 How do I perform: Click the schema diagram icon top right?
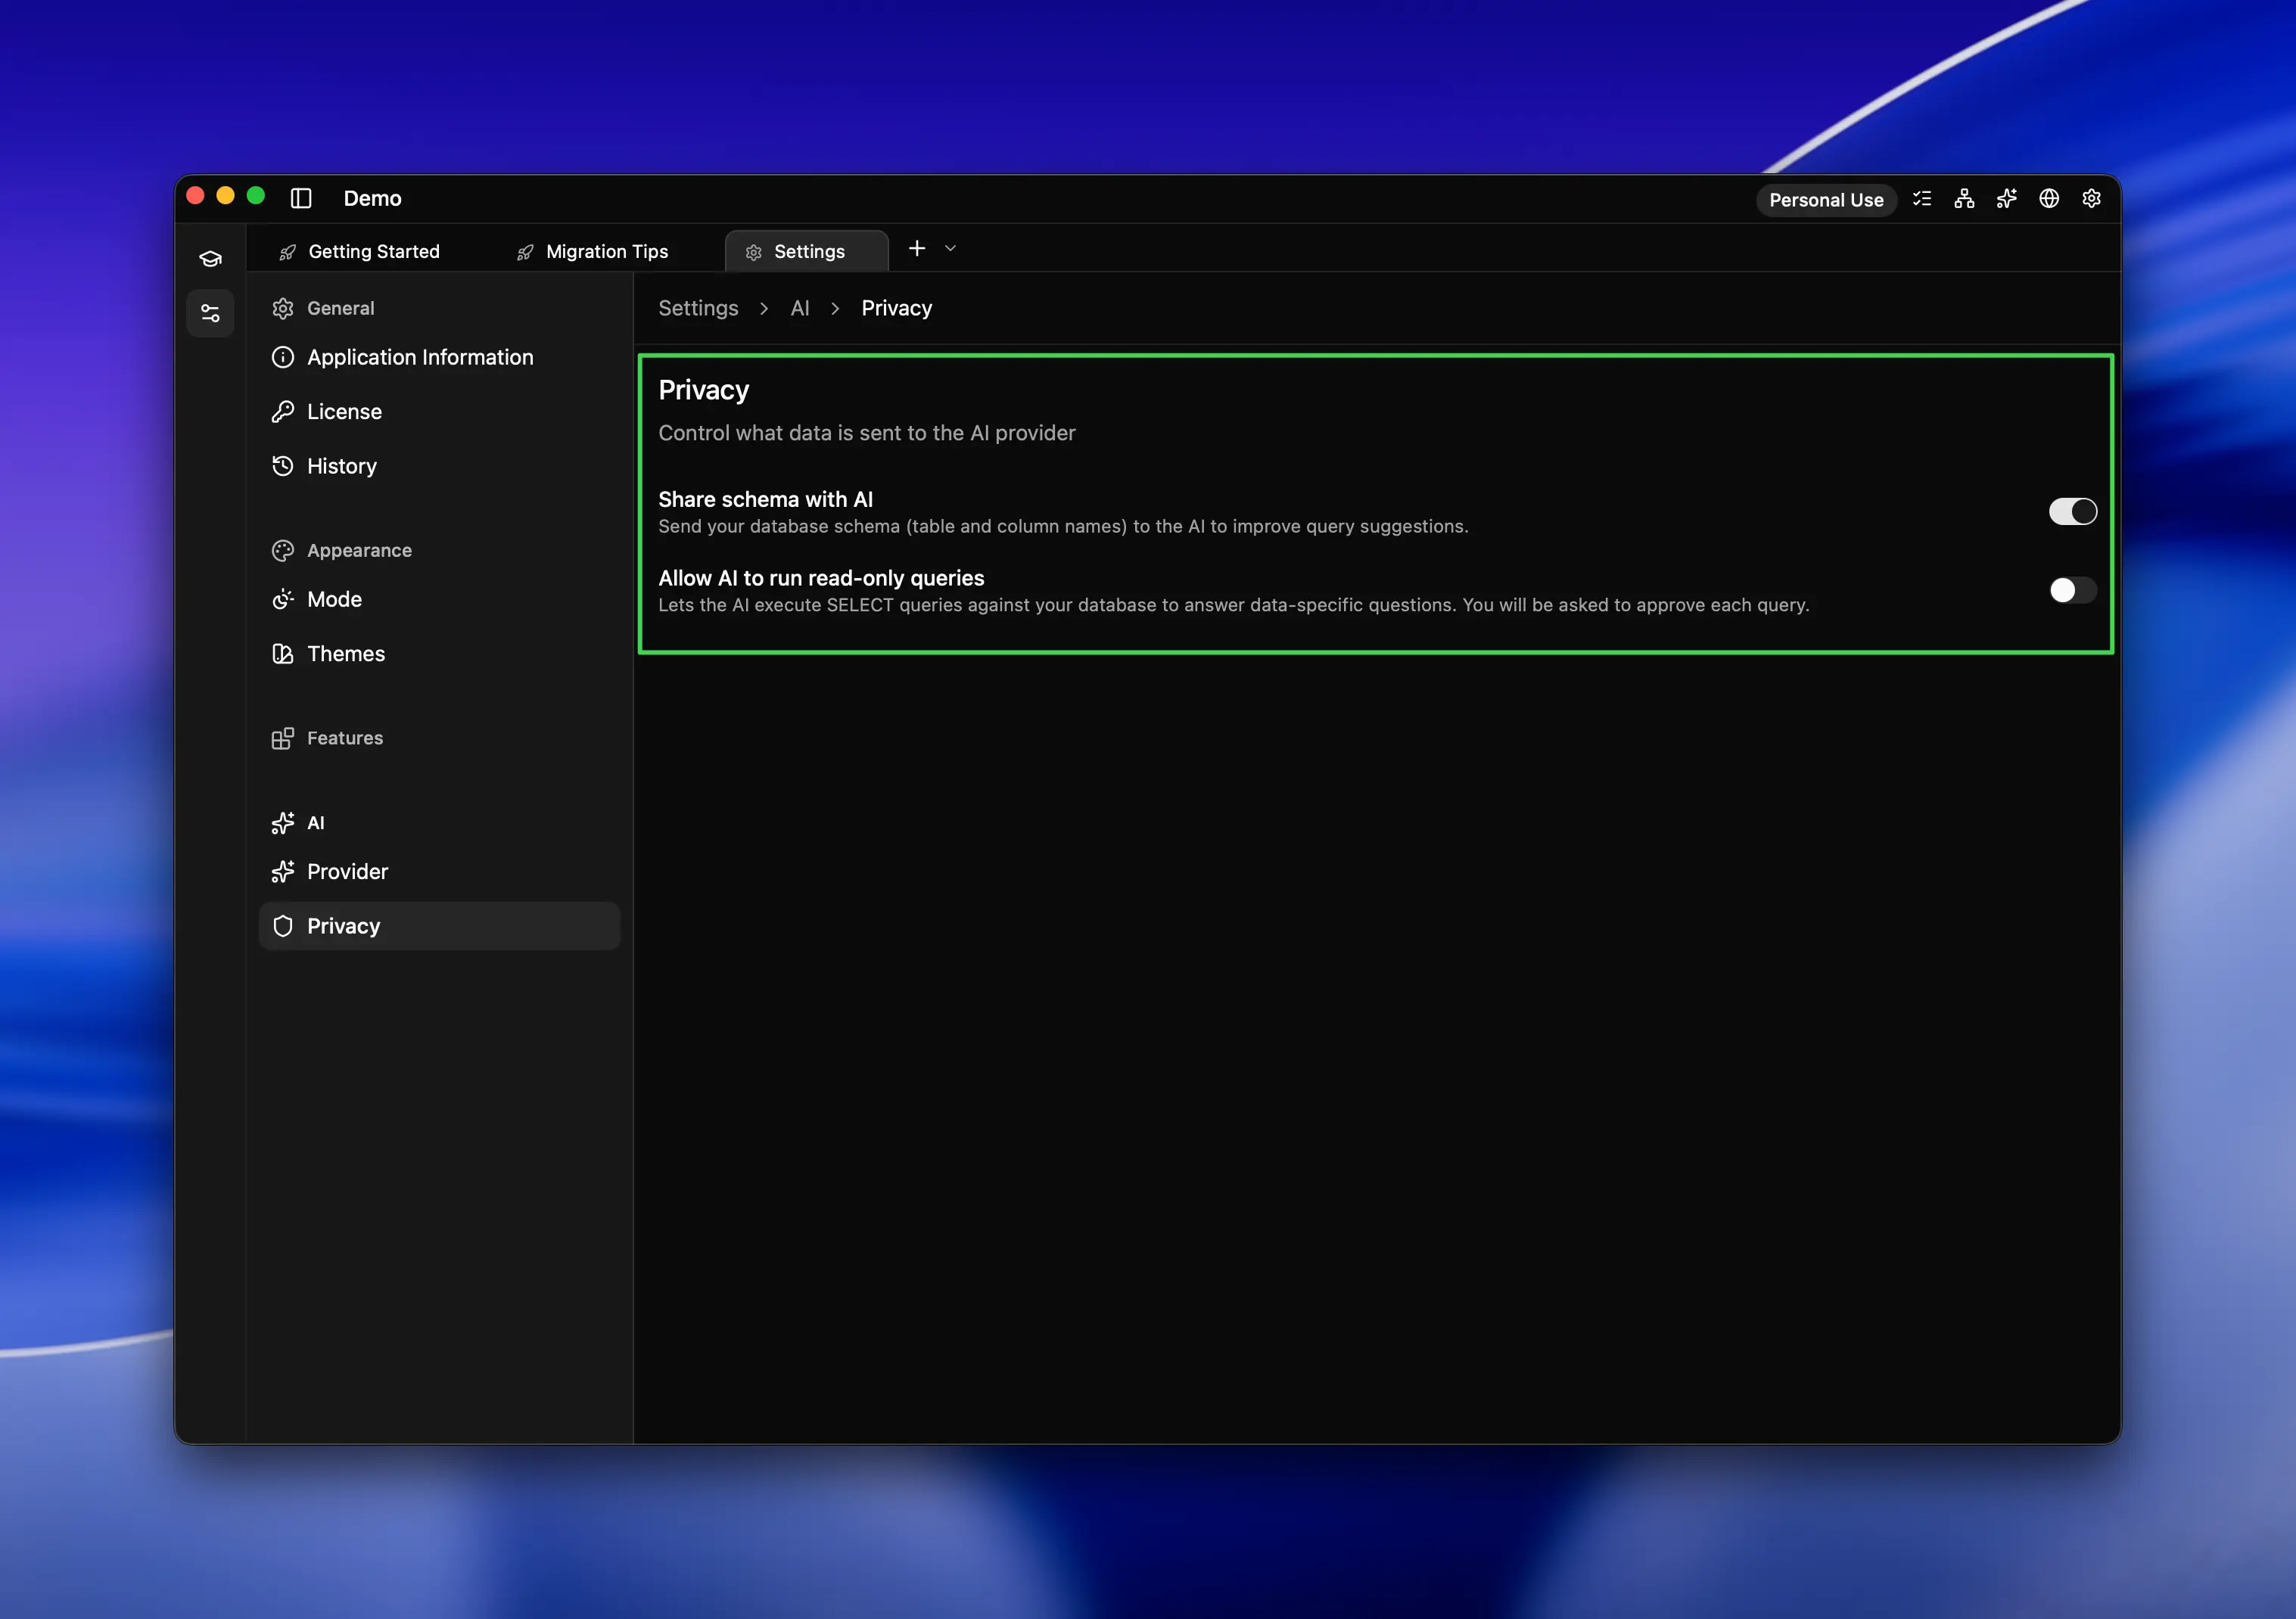tap(1963, 199)
